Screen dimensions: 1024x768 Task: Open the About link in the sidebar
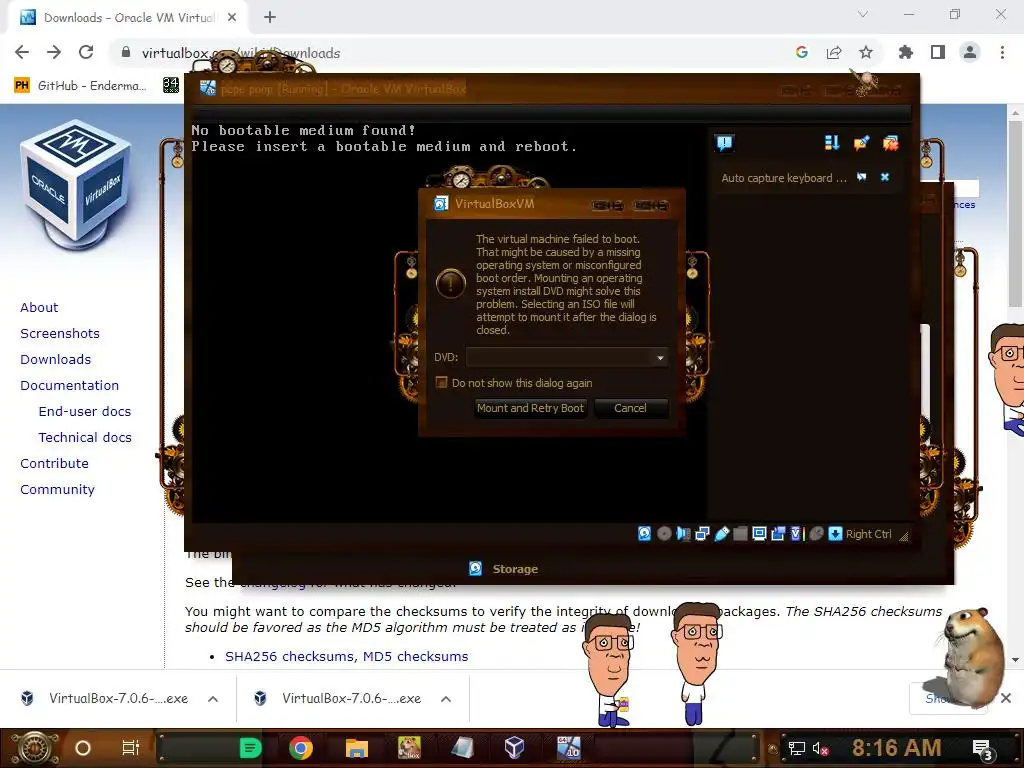click(39, 308)
